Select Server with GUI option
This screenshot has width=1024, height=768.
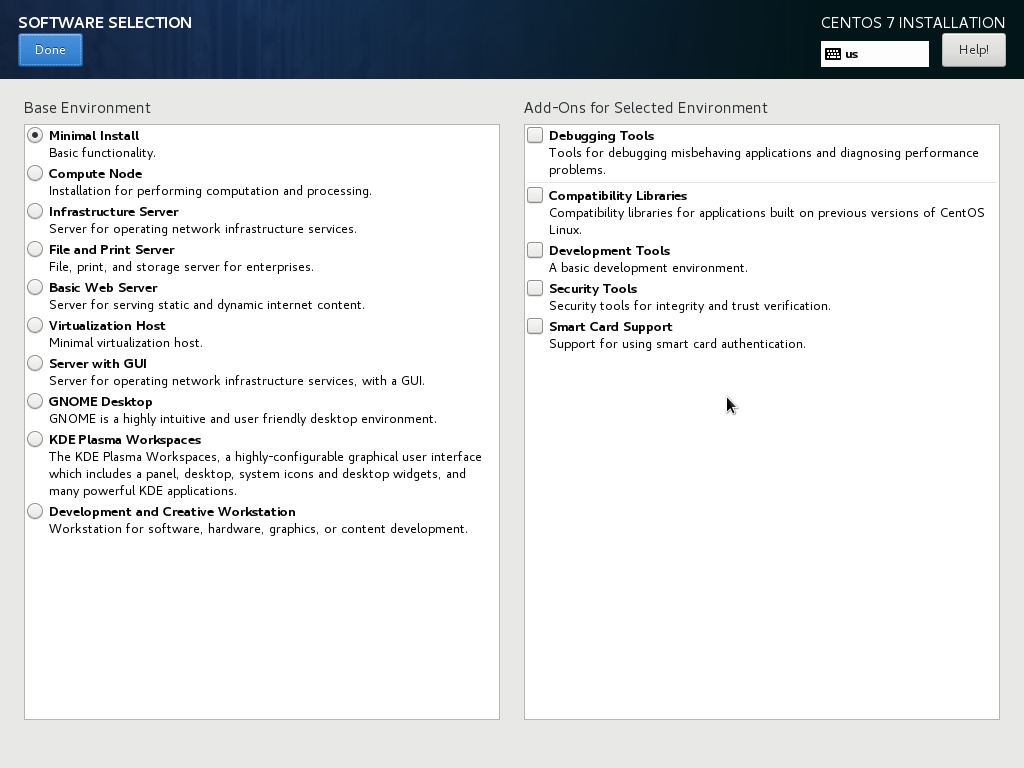[x=35, y=362]
